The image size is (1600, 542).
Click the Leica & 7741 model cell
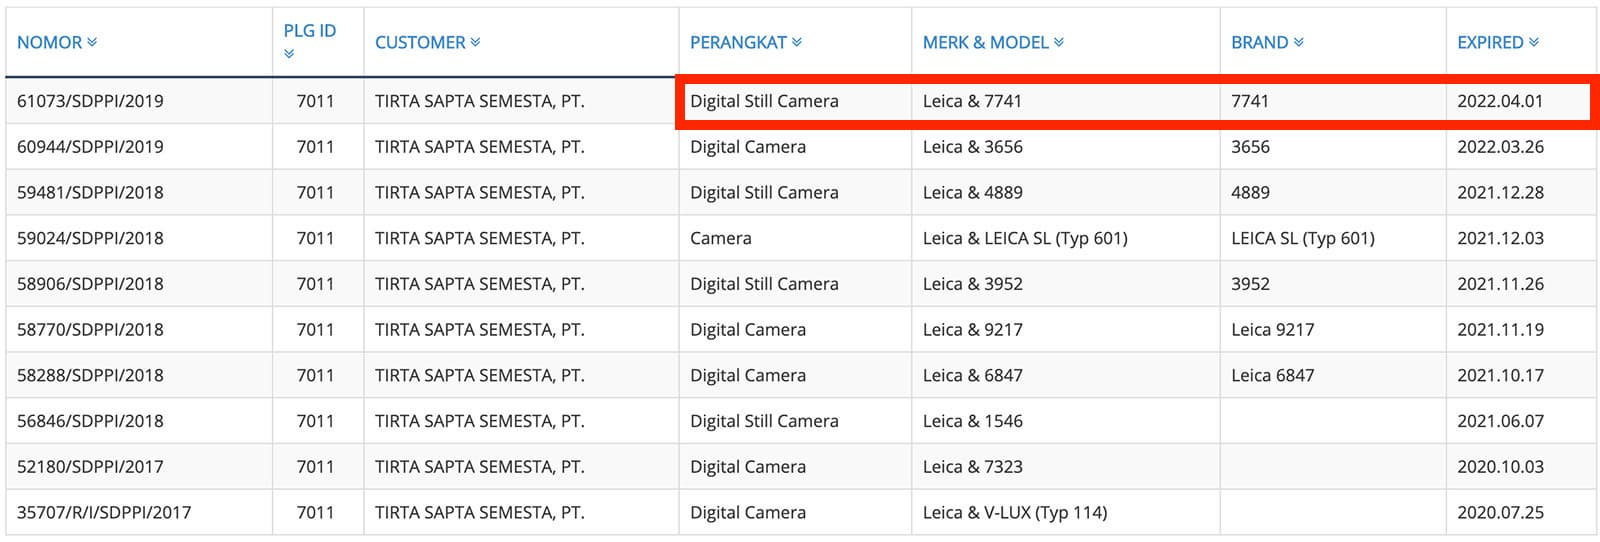point(972,101)
